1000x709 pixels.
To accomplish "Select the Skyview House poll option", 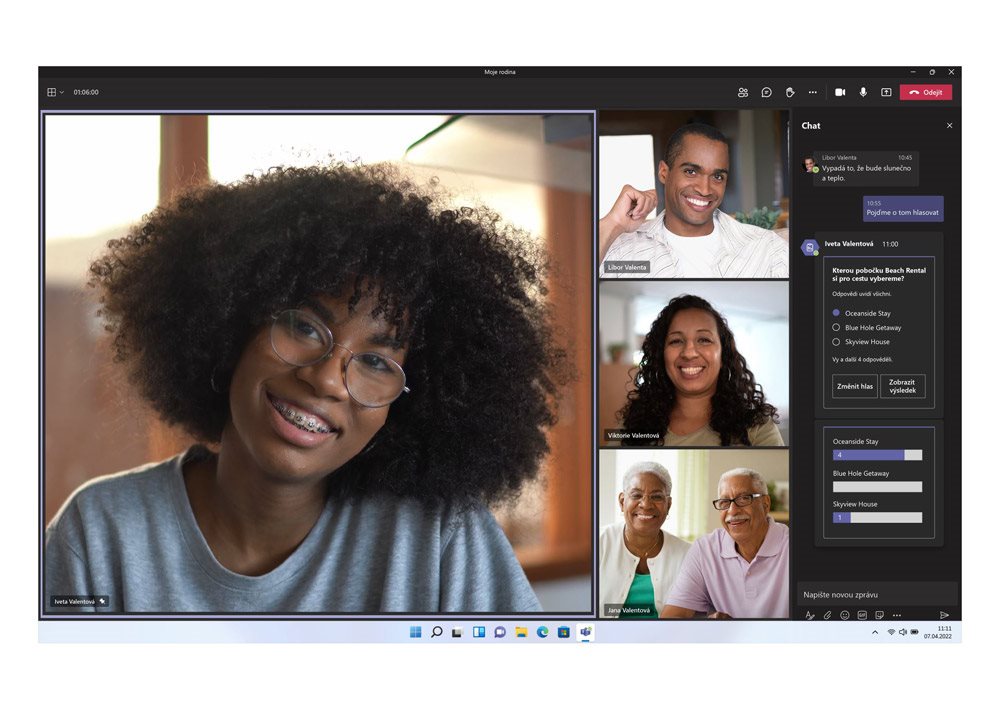I will [836, 341].
